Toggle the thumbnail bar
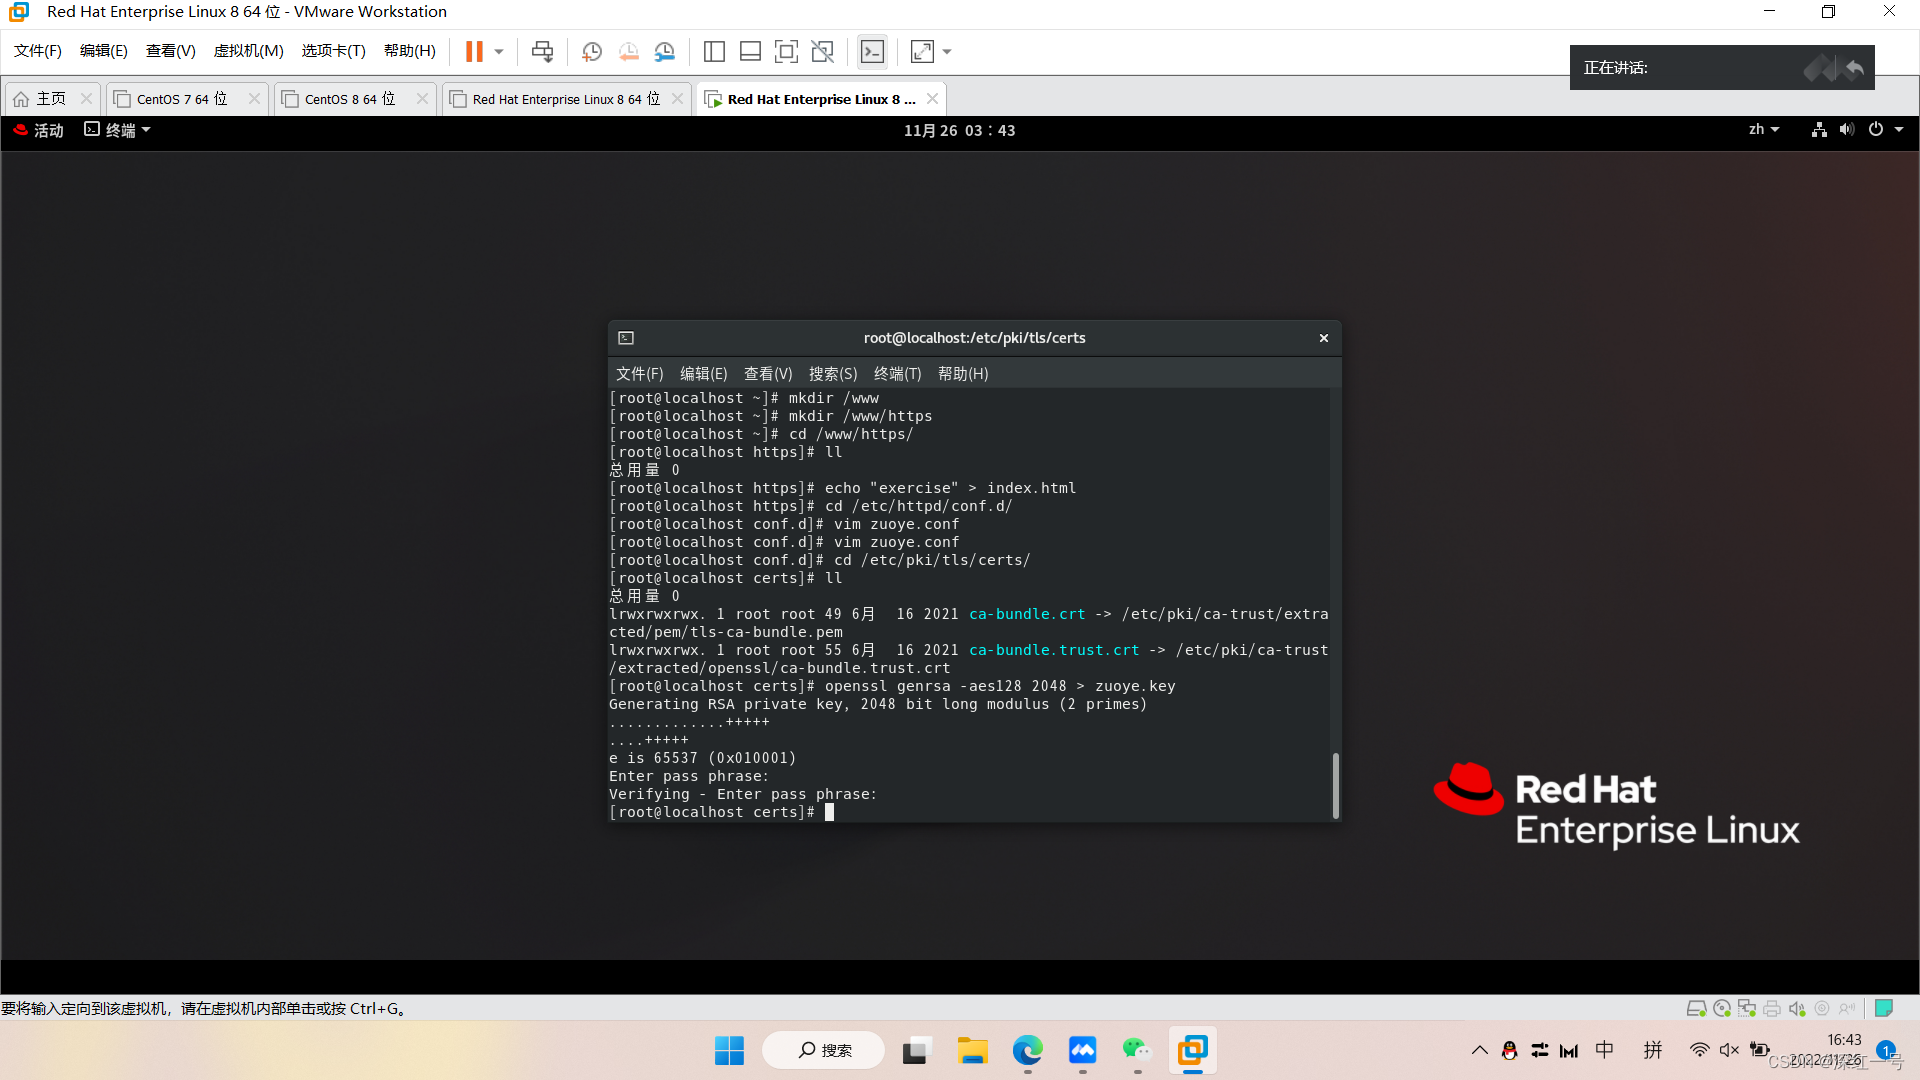This screenshot has height=1080, width=1920. [750, 51]
